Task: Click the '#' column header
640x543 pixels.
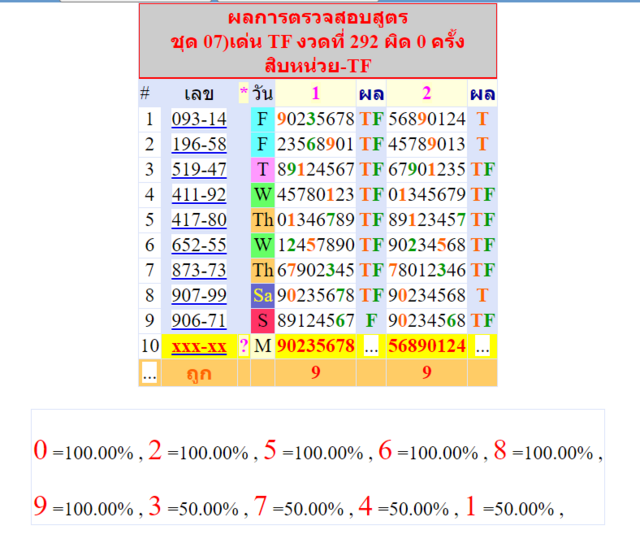Action: pyautogui.click(x=145, y=93)
